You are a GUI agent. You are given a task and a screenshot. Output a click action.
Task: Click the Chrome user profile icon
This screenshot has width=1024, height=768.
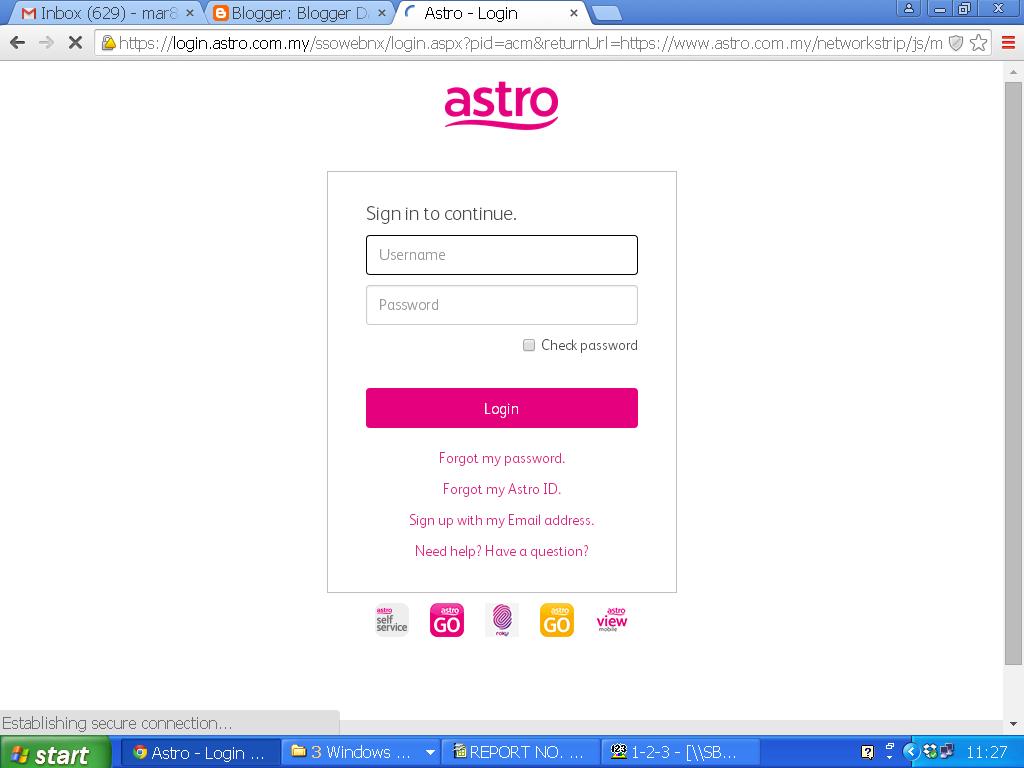[909, 9]
